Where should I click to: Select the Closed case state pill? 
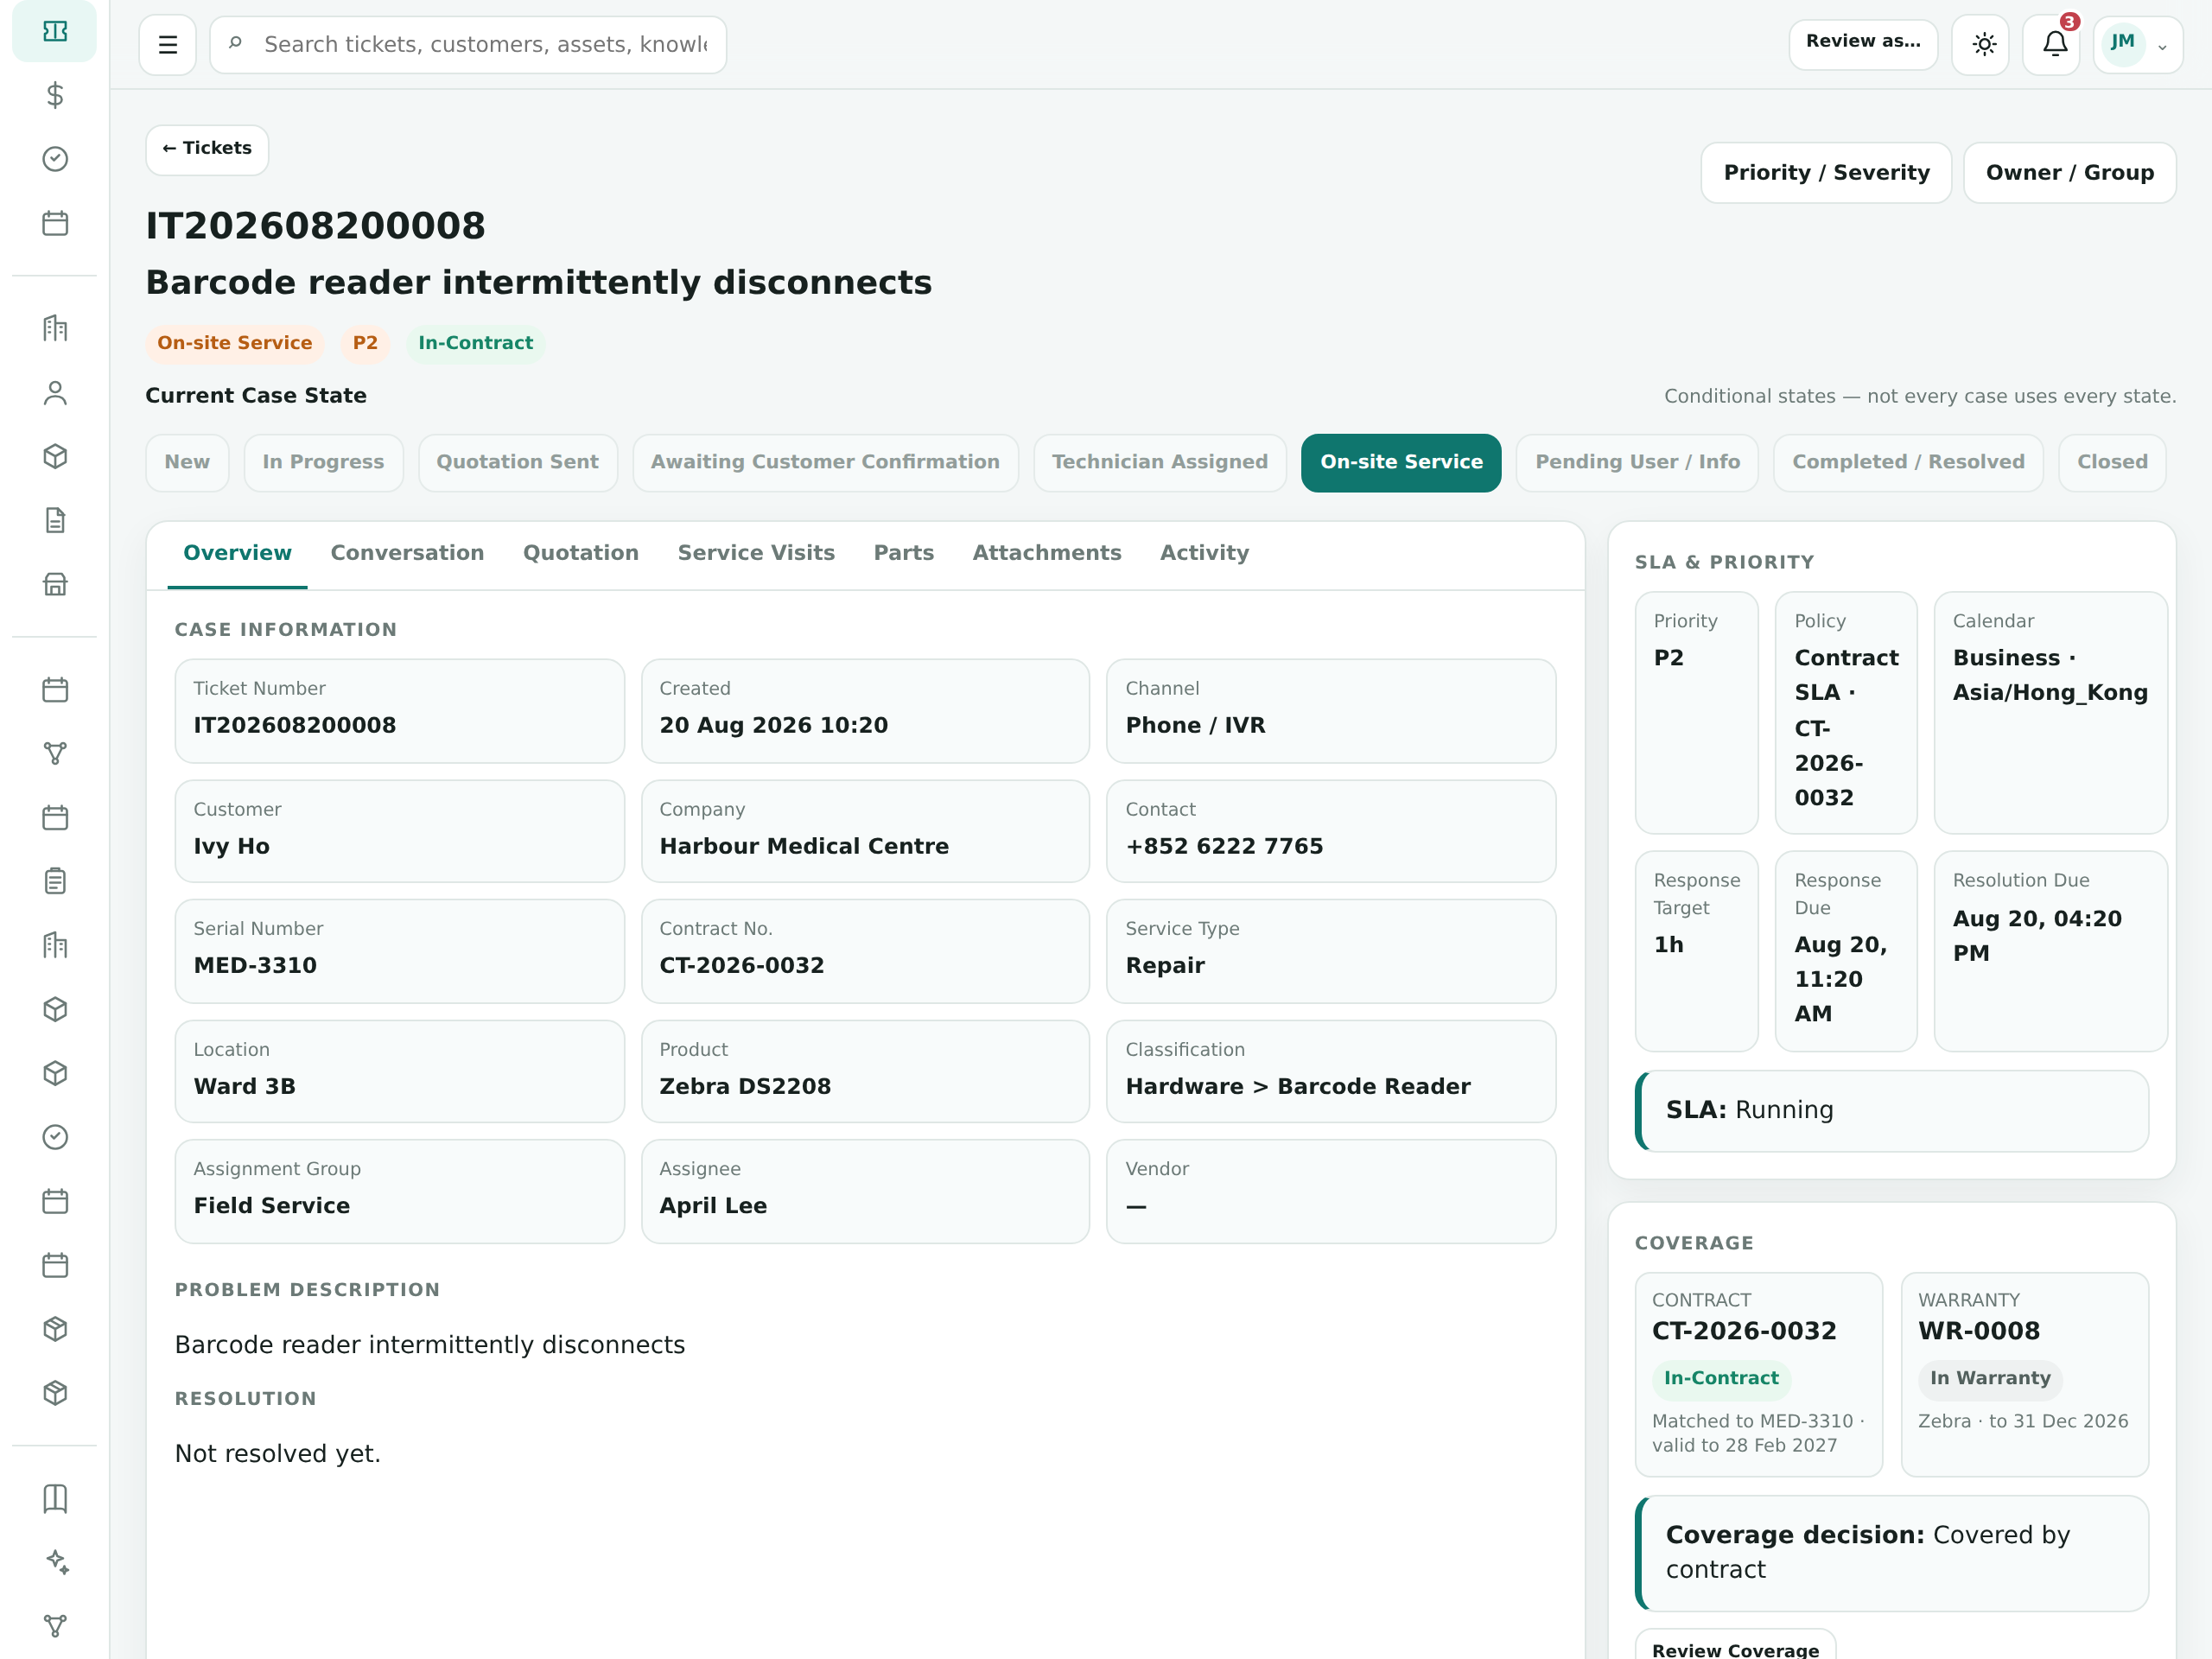2112,462
